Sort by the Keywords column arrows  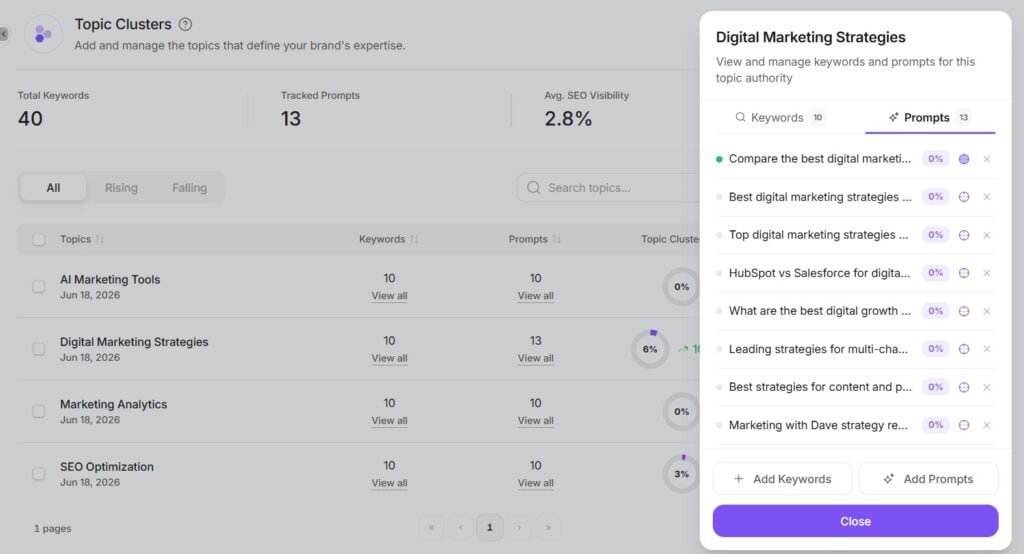click(414, 239)
